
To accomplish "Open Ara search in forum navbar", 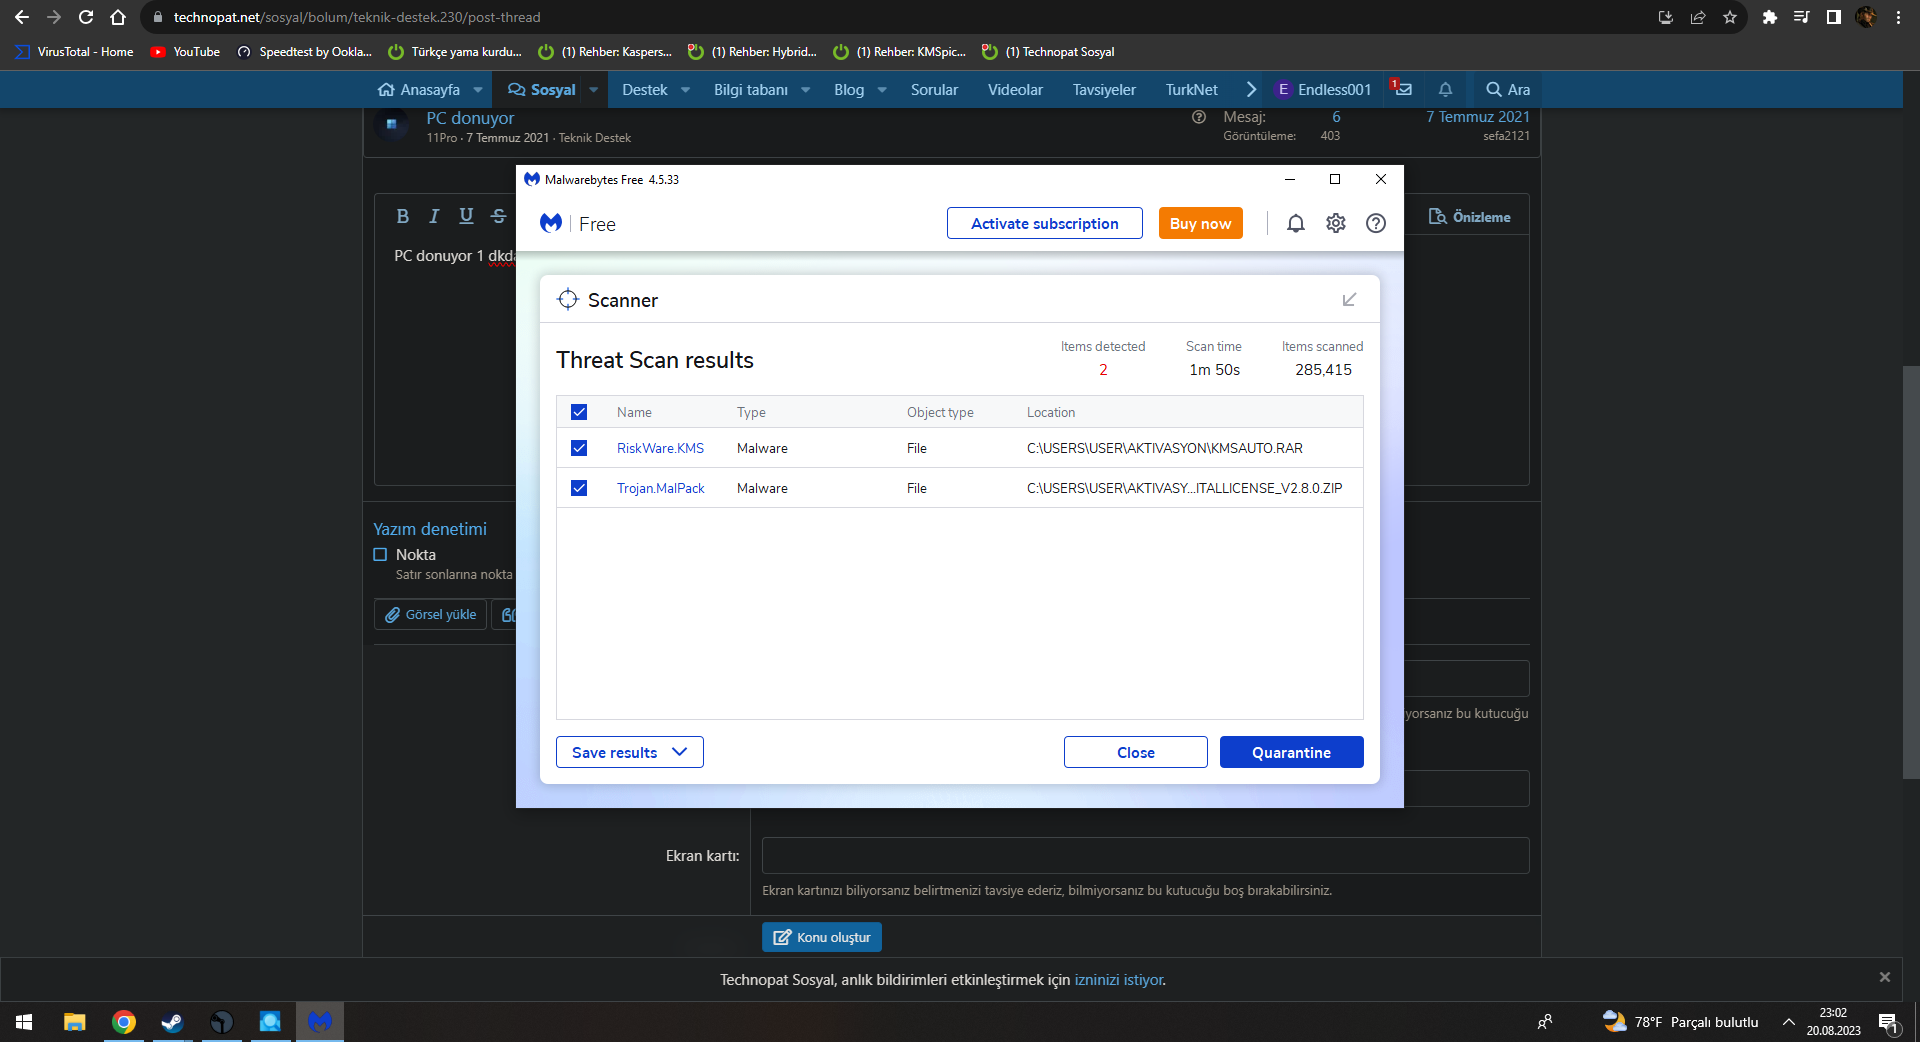I will 1508,90.
